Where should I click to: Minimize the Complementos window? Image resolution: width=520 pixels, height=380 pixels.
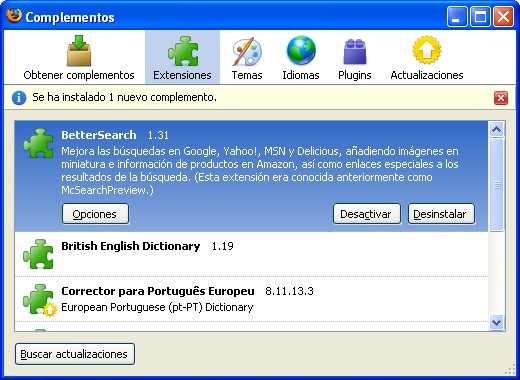[457, 17]
